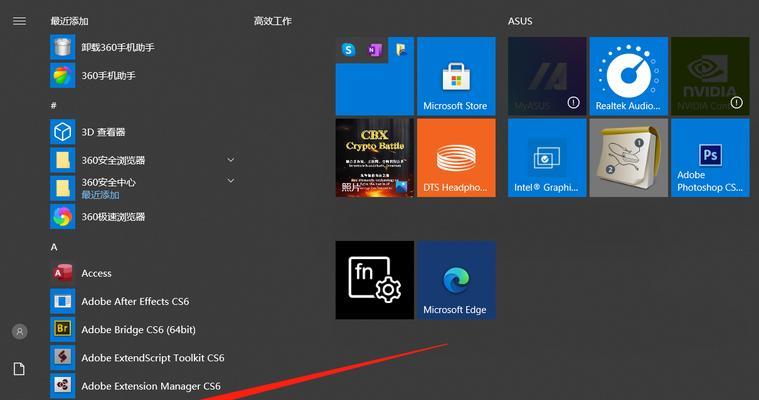Click the MyASUS tile warning badge
The image size is (759, 400).
pyautogui.click(x=573, y=103)
